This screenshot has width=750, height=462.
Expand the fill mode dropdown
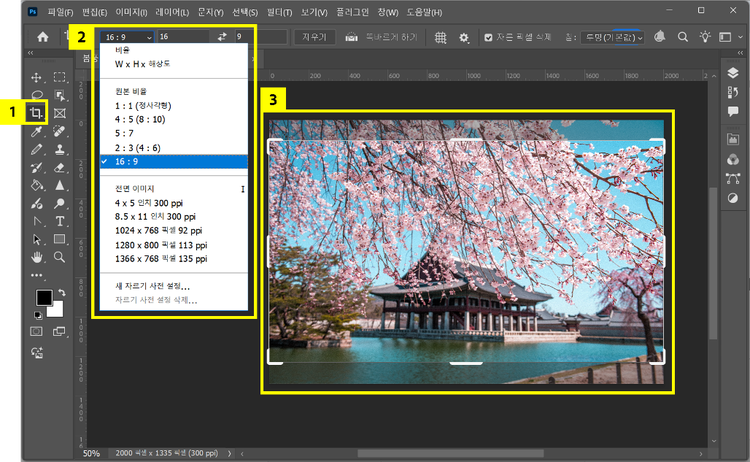click(614, 37)
